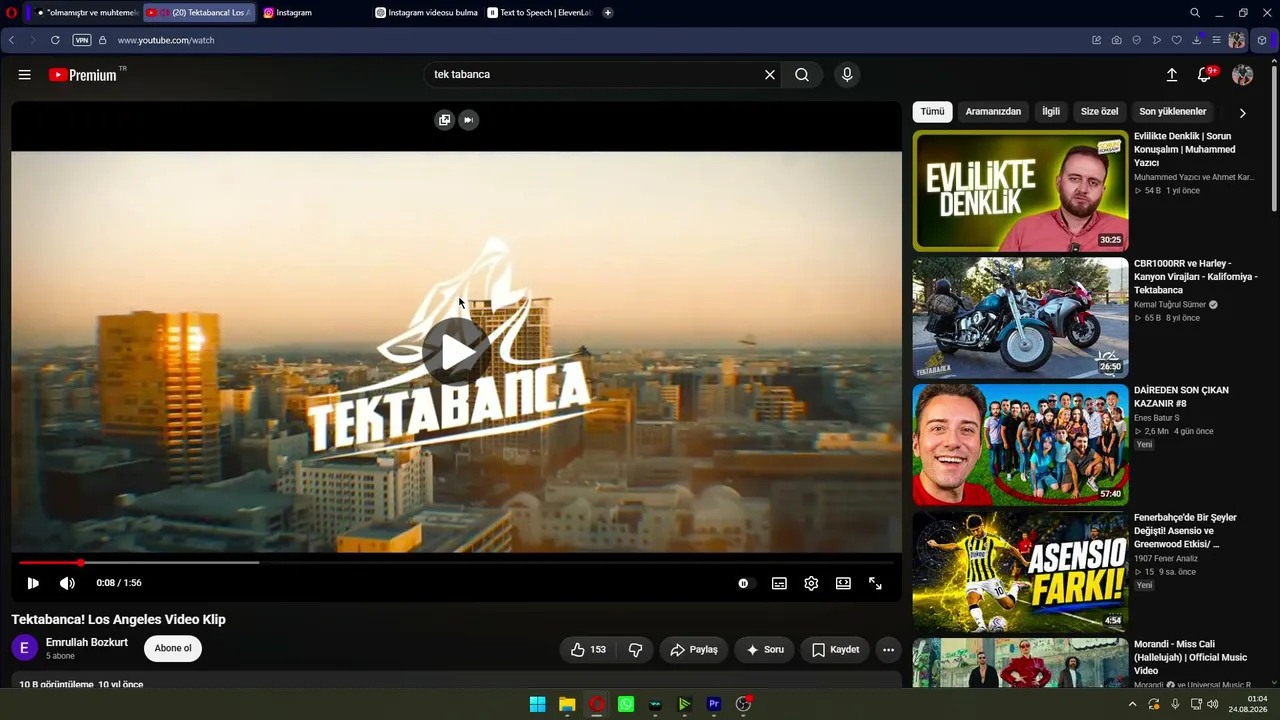
Task: Toggle subtitles/closed captions
Action: pos(779,583)
